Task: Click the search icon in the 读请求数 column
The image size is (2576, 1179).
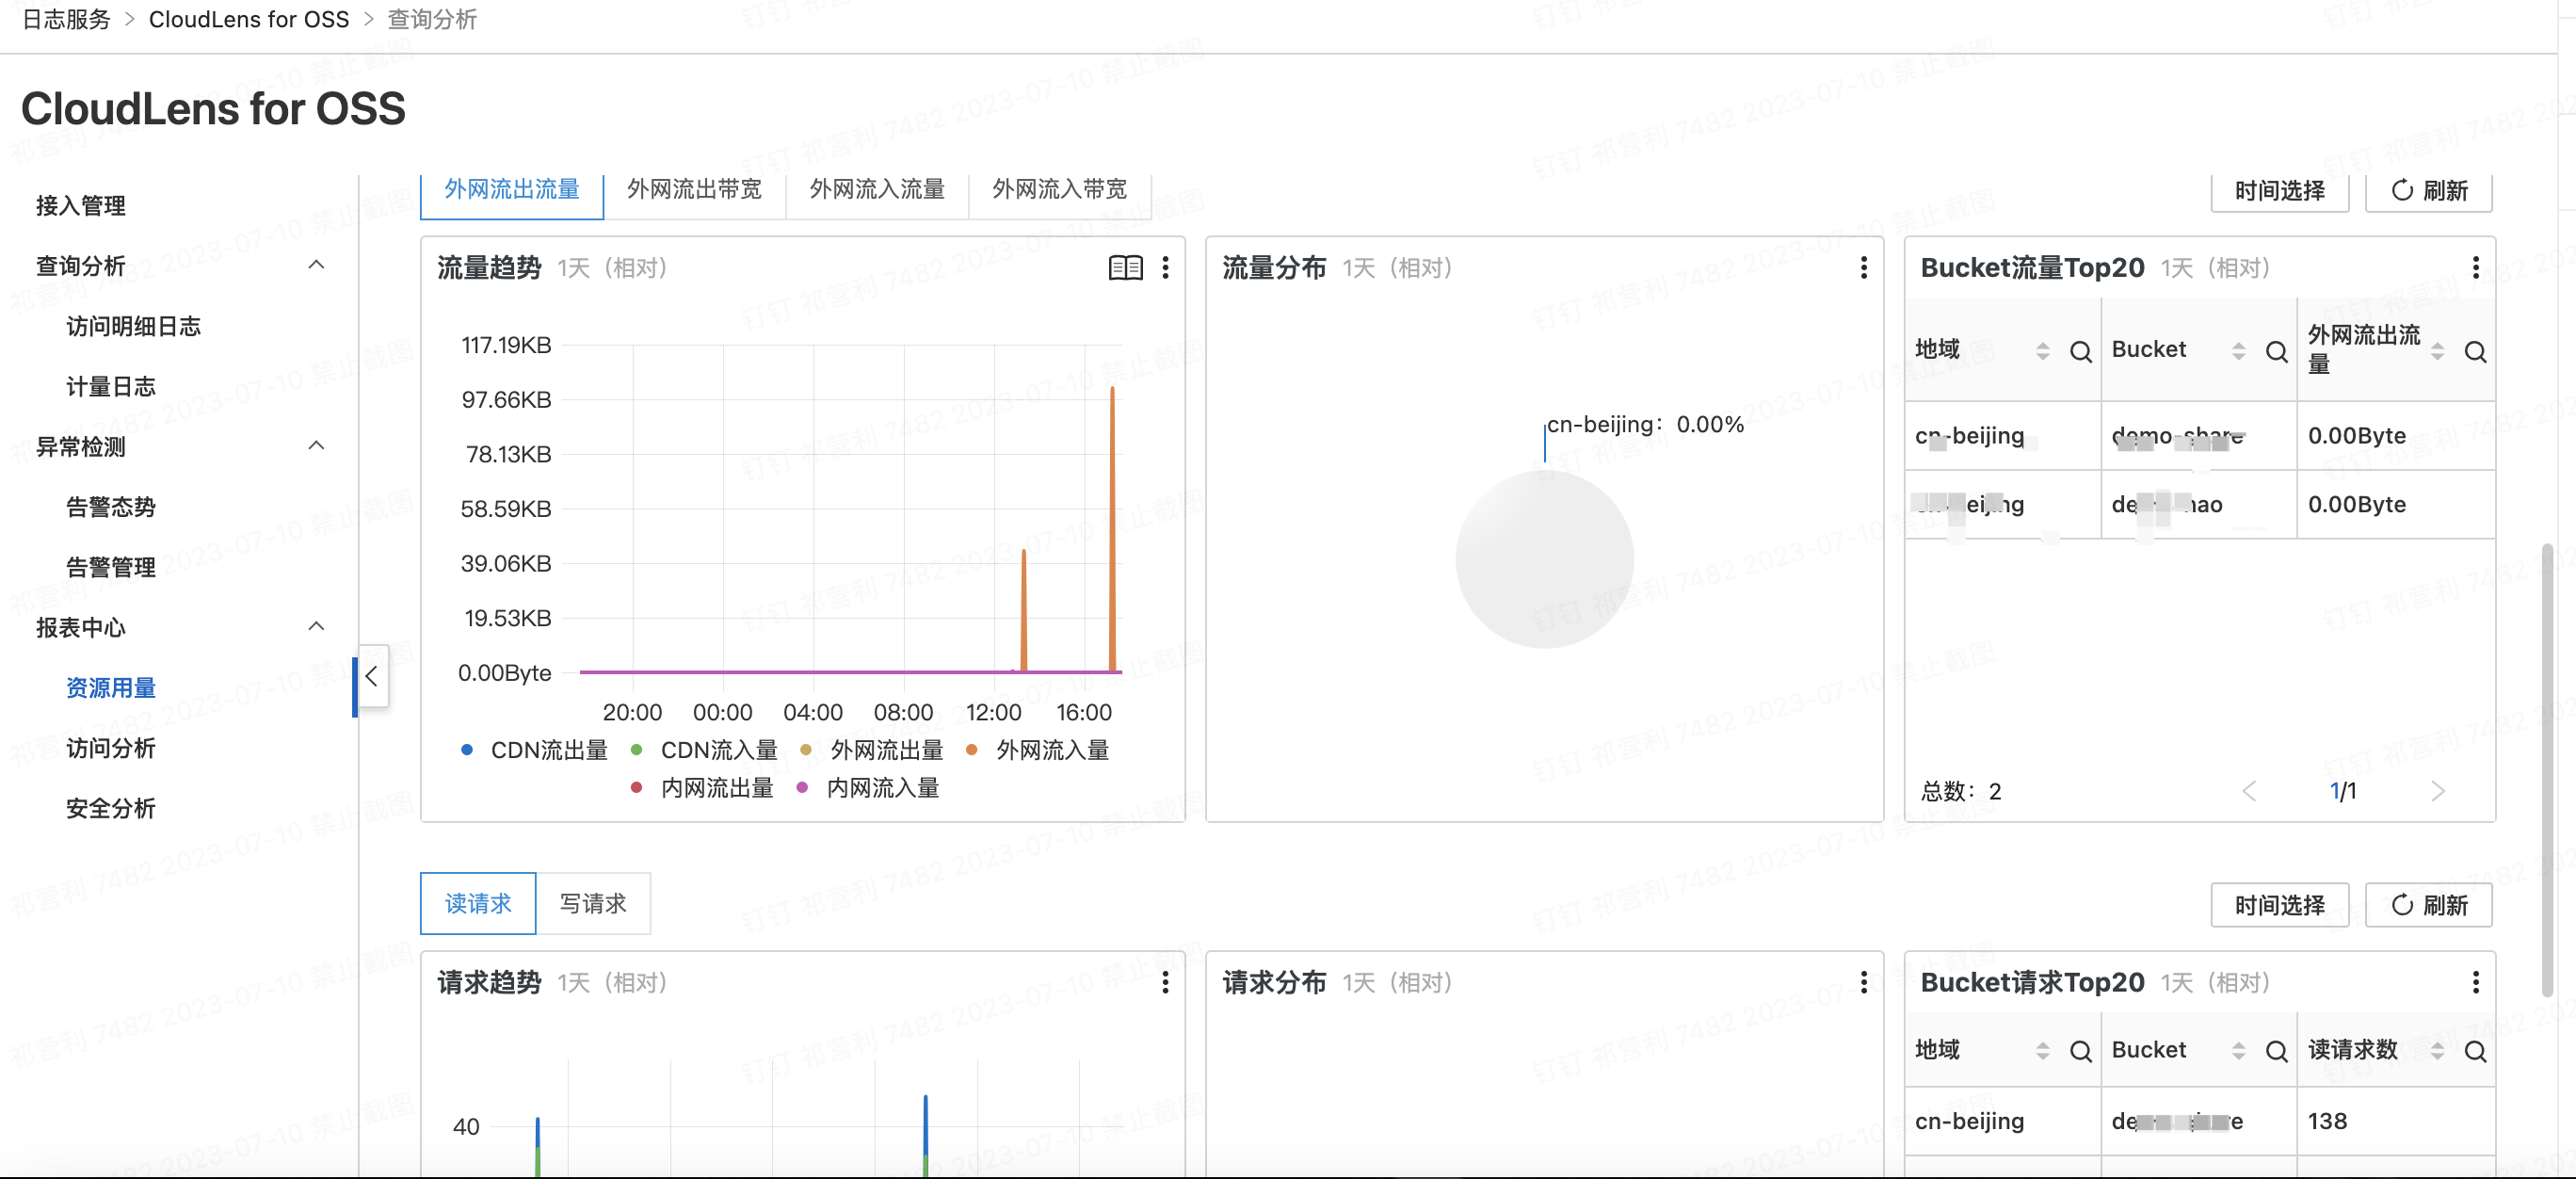Action: [x=2475, y=1051]
